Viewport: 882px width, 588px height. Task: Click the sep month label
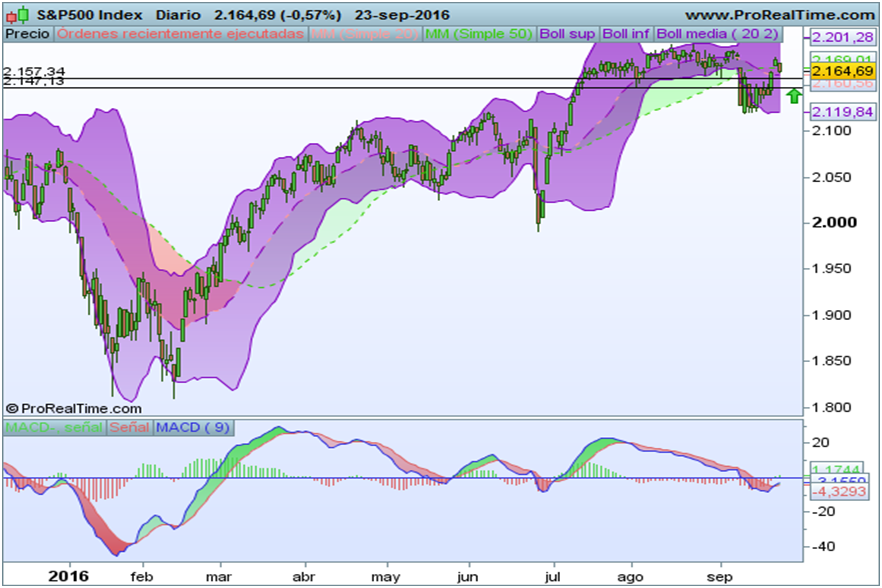click(720, 577)
